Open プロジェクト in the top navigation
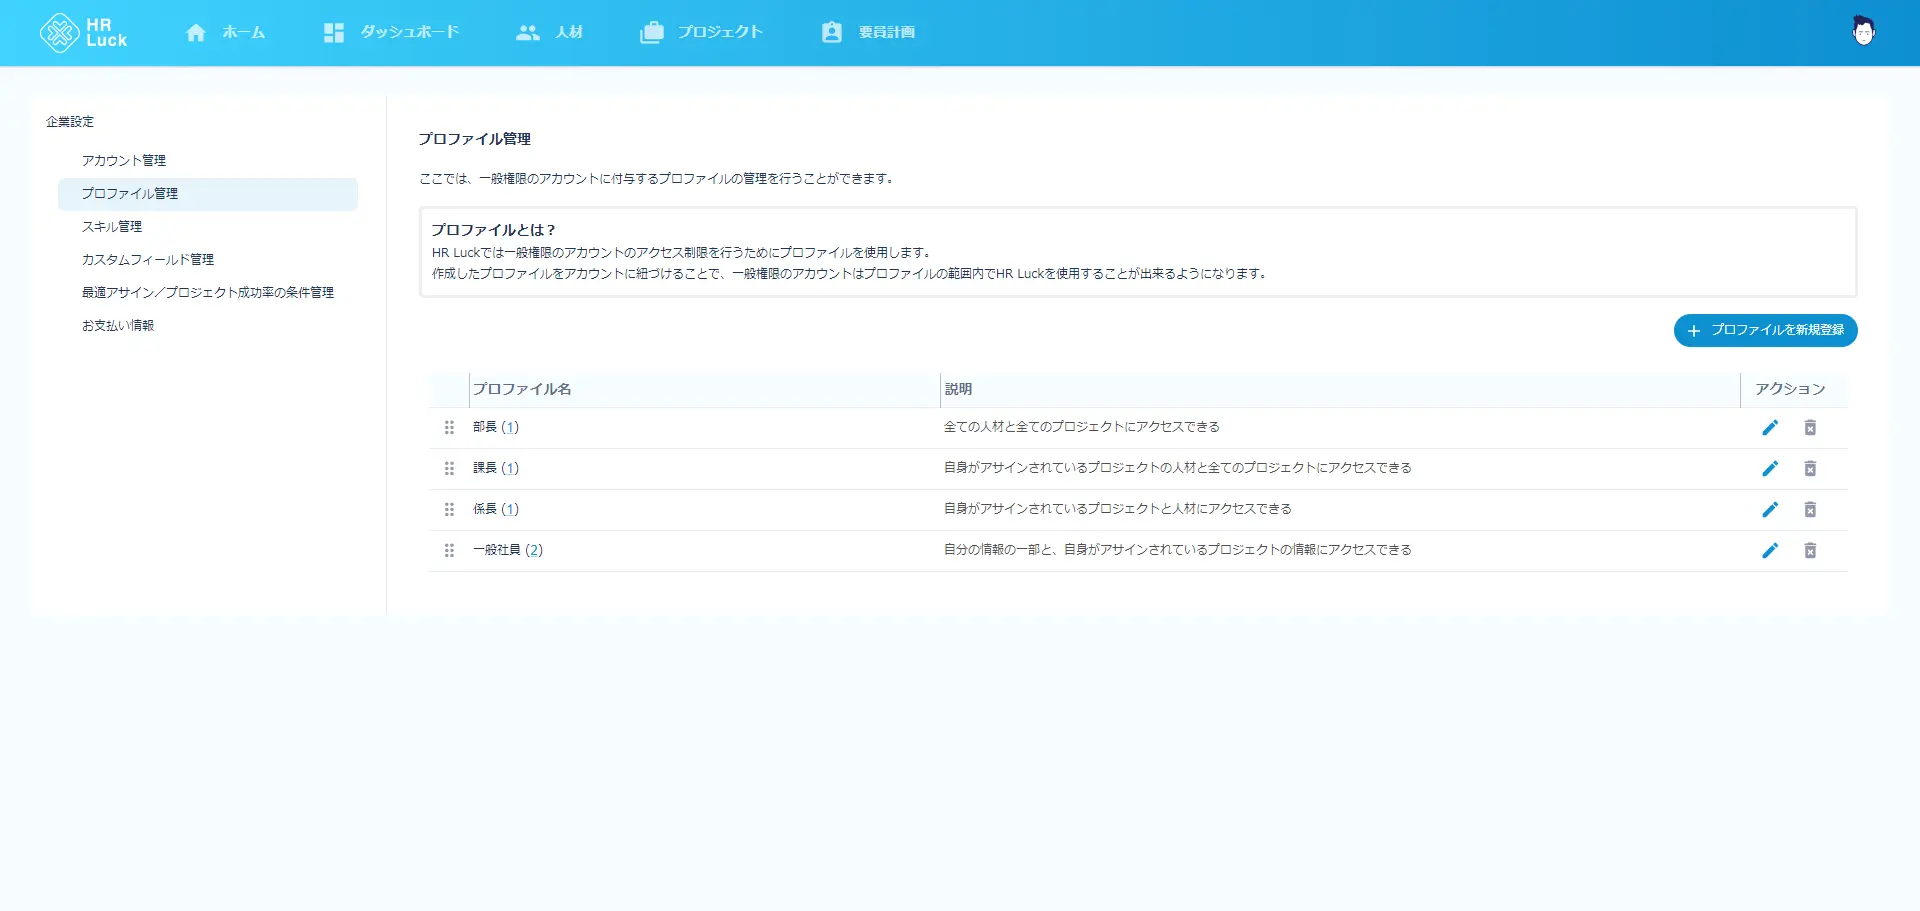 (x=720, y=33)
